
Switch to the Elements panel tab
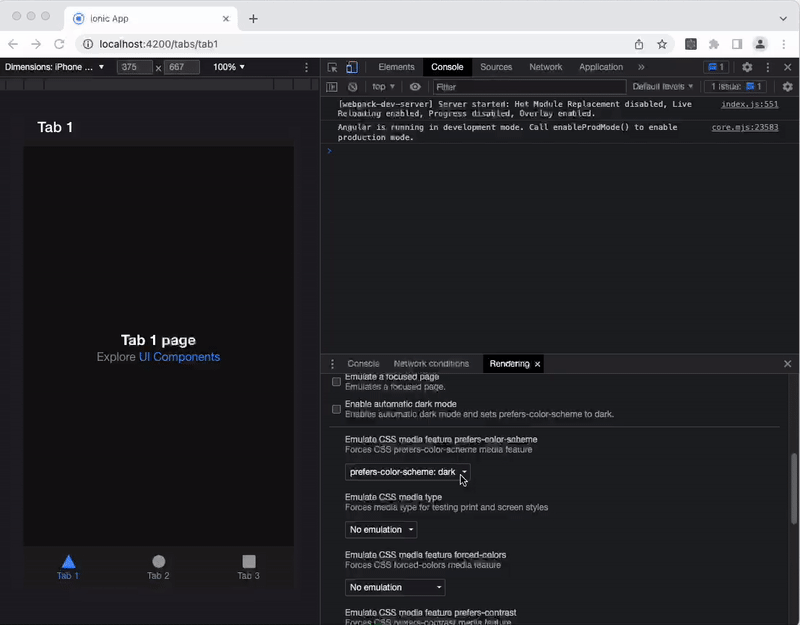(x=396, y=67)
